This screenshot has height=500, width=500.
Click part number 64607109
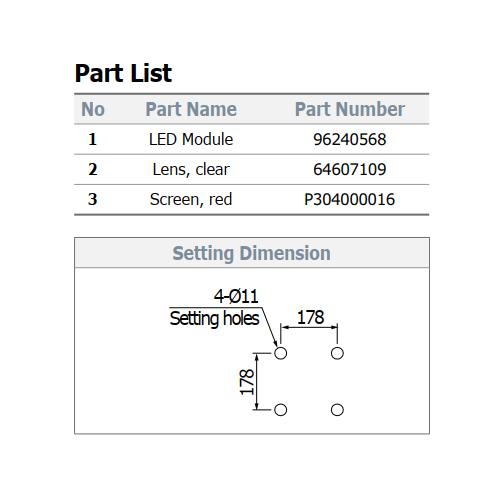pos(350,169)
